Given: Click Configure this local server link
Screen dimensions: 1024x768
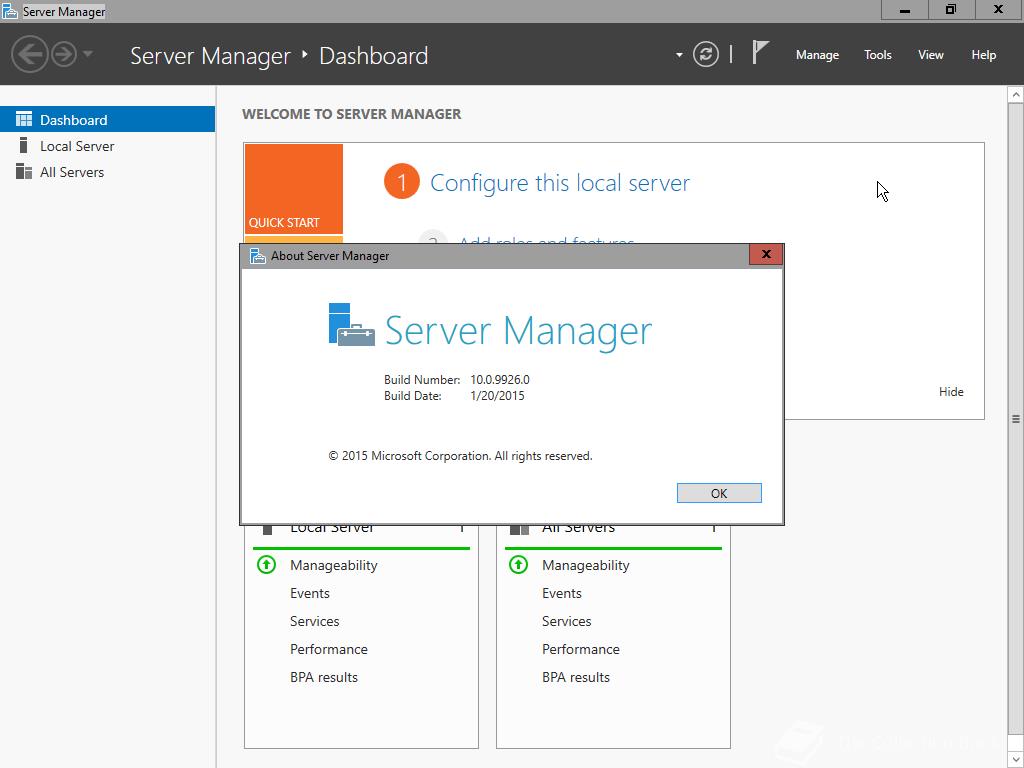Looking at the screenshot, I should point(560,183).
